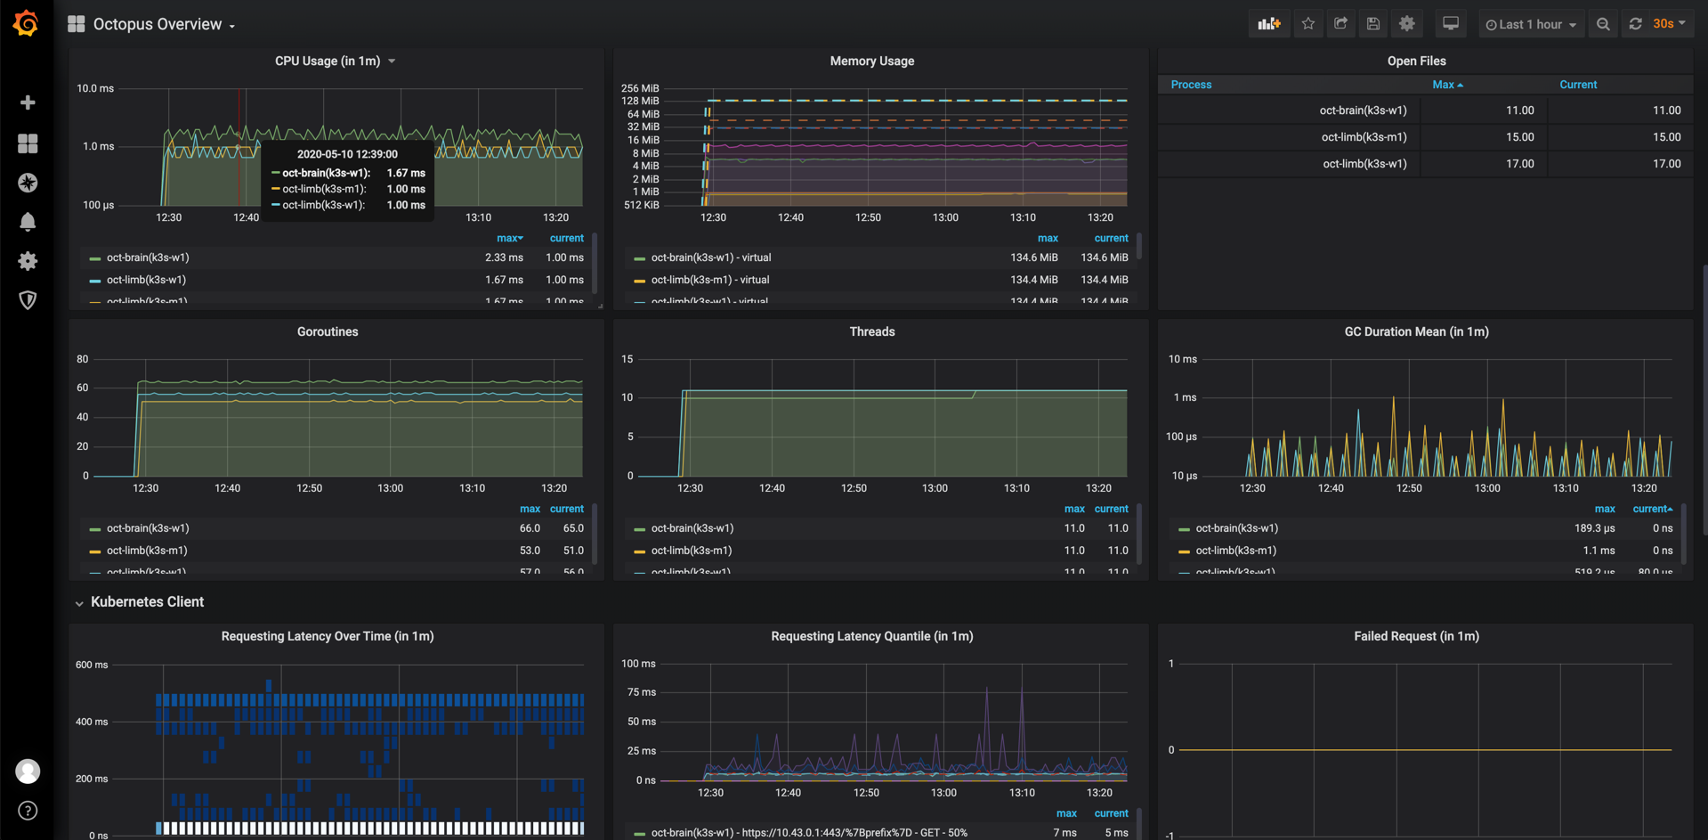Change color of oct-limb(k3s-m1) Goroutines swatch
This screenshot has width=1708, height=840.
click(95, 551)
